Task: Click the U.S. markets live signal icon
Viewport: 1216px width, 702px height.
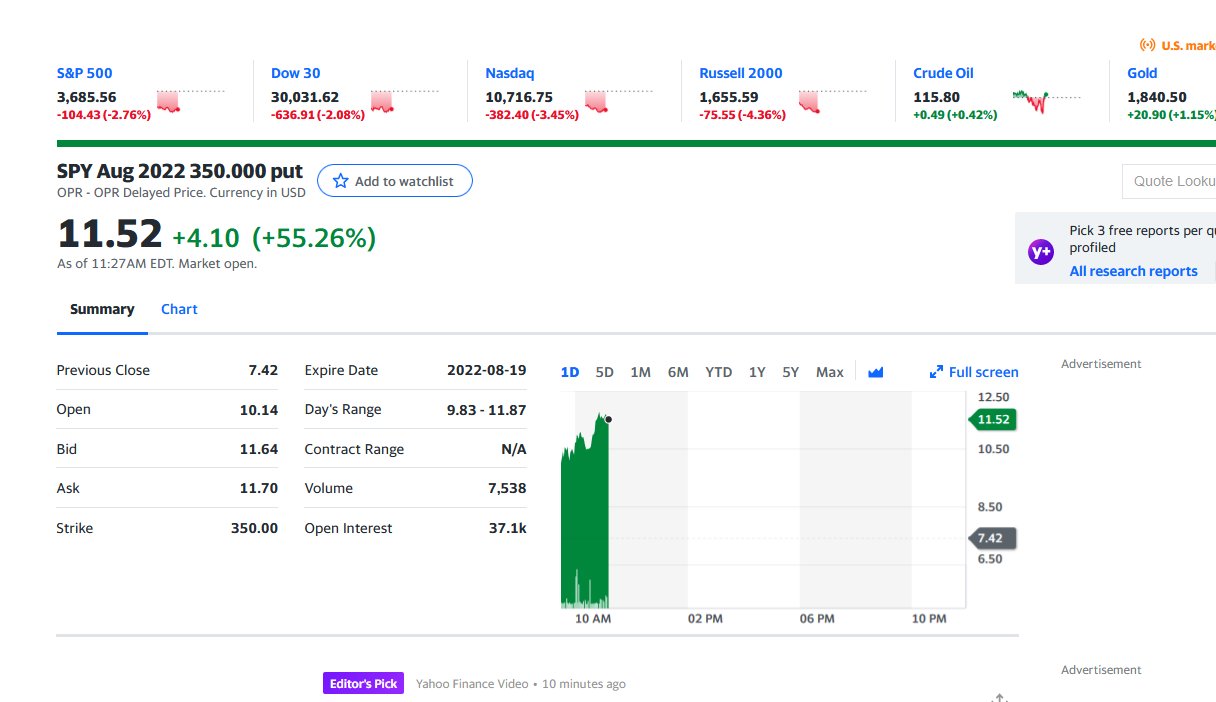Action: pos(1148,45)
